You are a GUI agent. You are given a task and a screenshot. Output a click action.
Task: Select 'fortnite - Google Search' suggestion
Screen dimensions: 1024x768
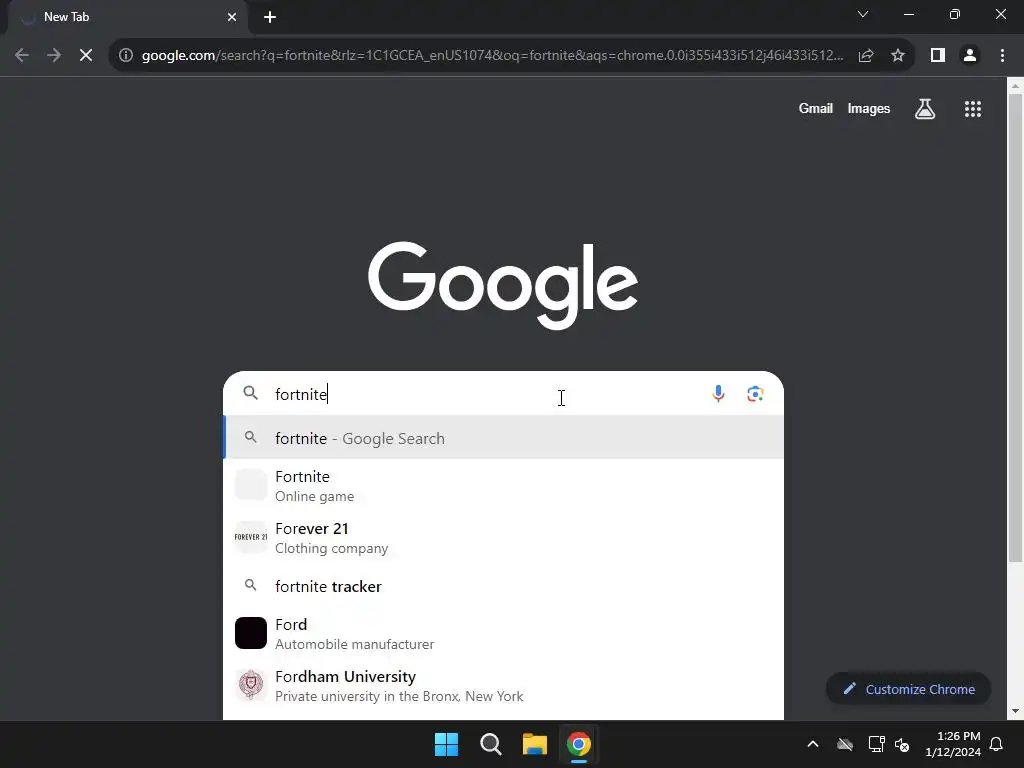tap(504, 438)
